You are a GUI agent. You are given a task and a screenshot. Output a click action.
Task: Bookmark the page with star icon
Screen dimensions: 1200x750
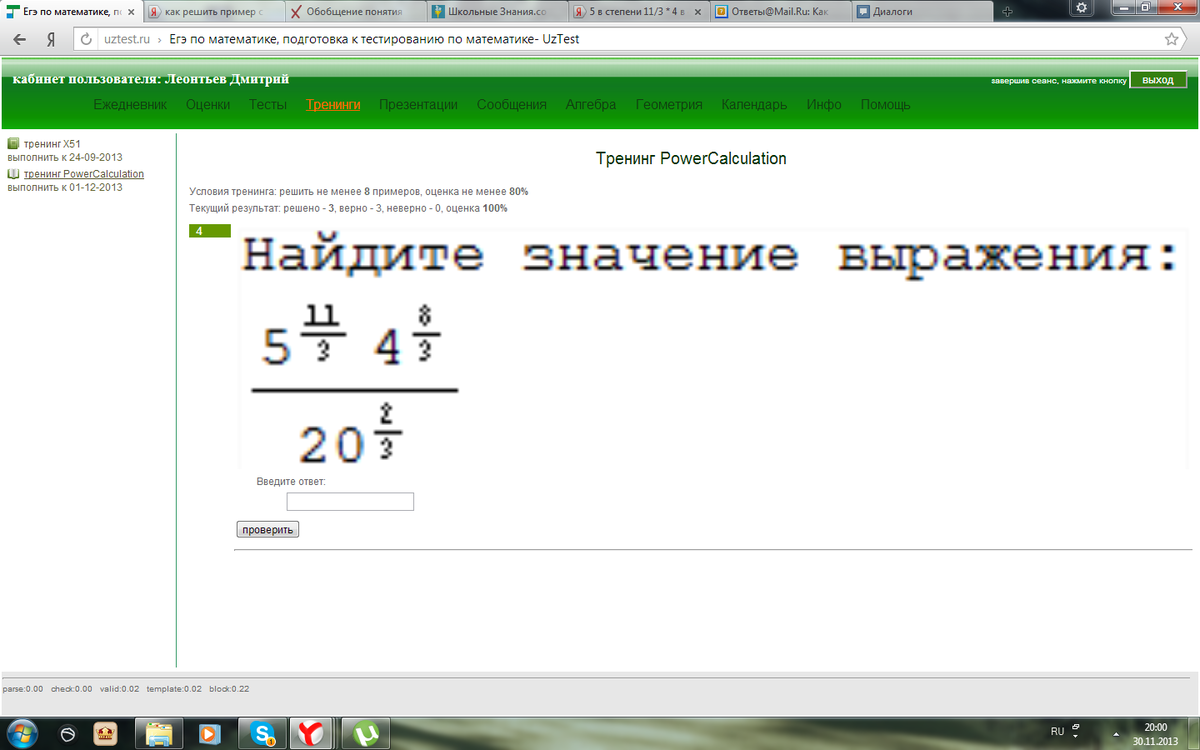click(1171, 40)
